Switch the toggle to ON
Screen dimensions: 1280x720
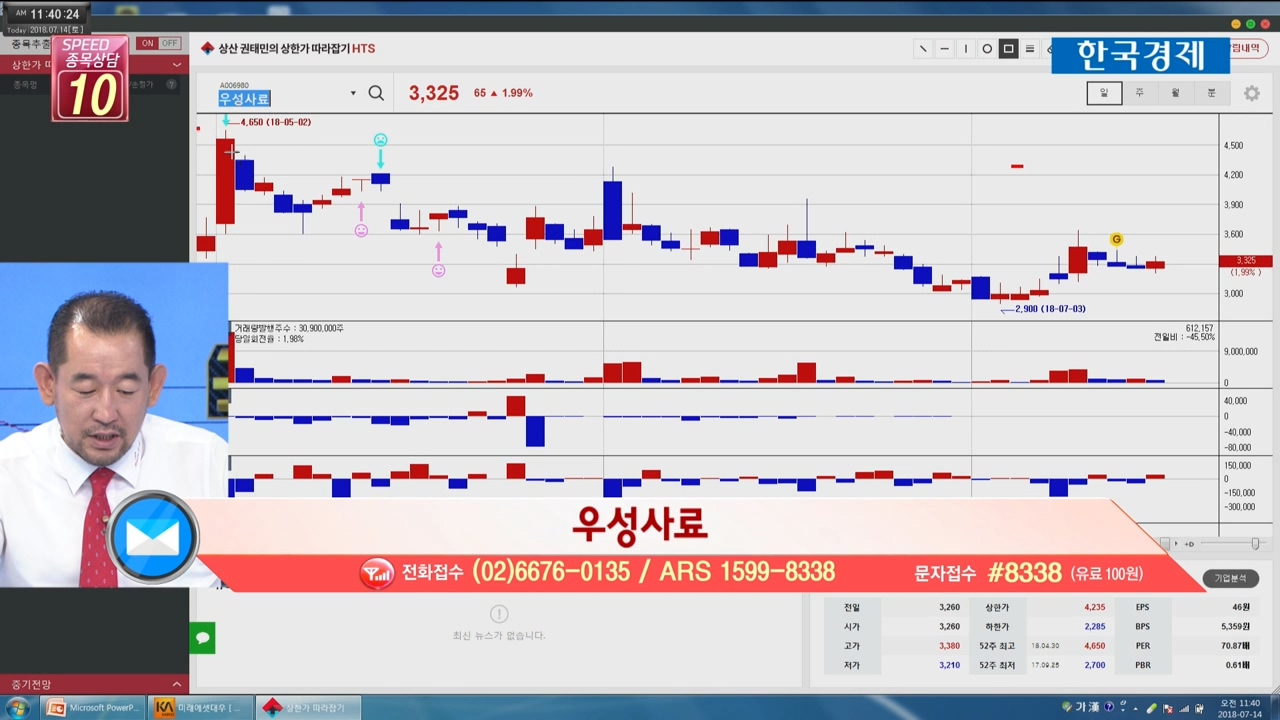(148, 43)
